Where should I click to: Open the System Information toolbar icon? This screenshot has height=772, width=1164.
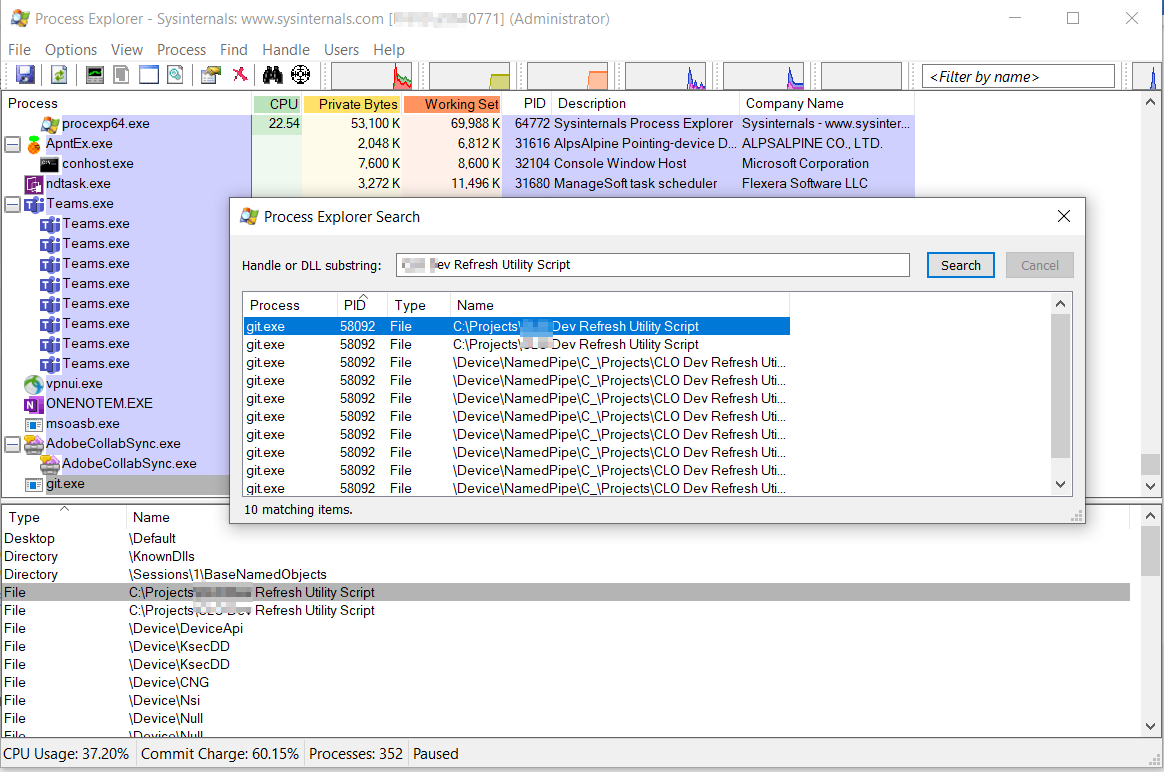point(95,75)
